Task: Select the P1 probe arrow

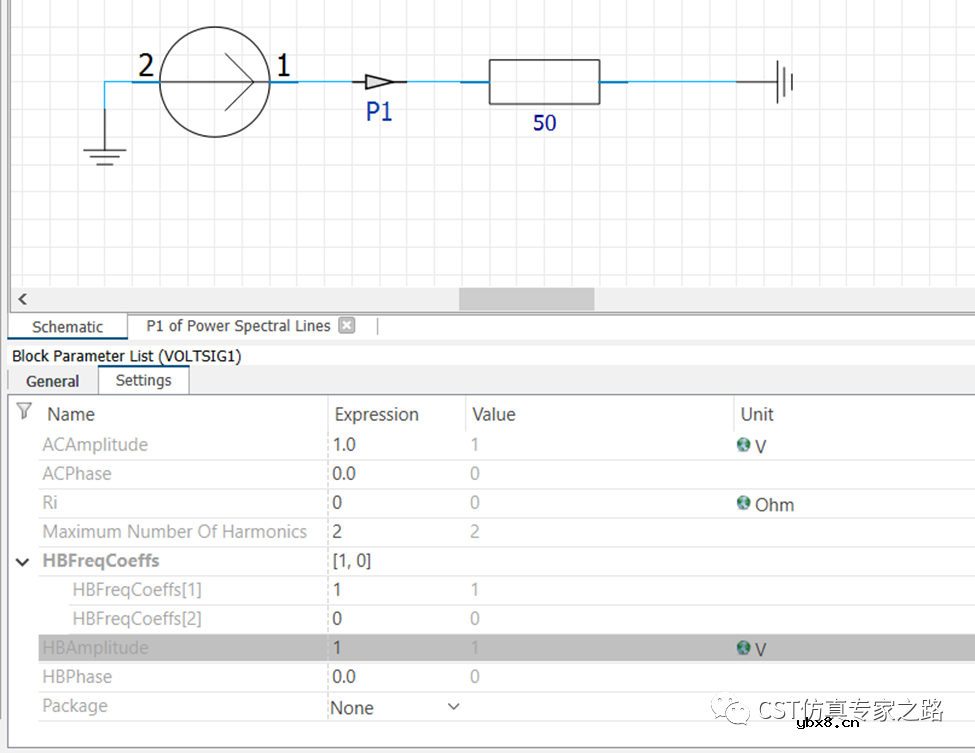Action: 381,82
